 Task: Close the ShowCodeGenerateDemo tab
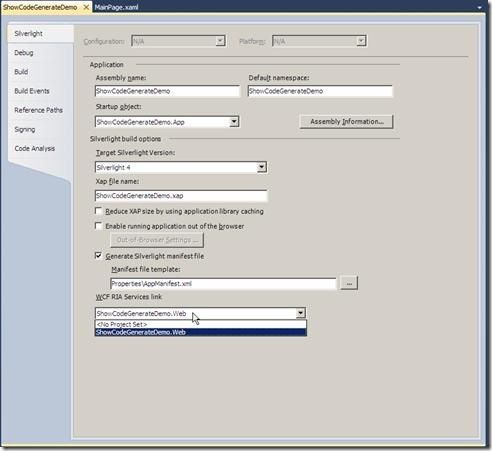[x=86, y=7]
